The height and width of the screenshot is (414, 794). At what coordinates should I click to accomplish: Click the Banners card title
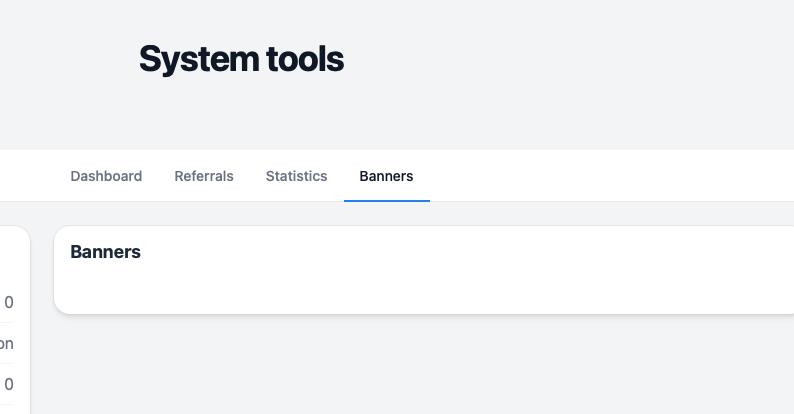(x=105, y=252)
